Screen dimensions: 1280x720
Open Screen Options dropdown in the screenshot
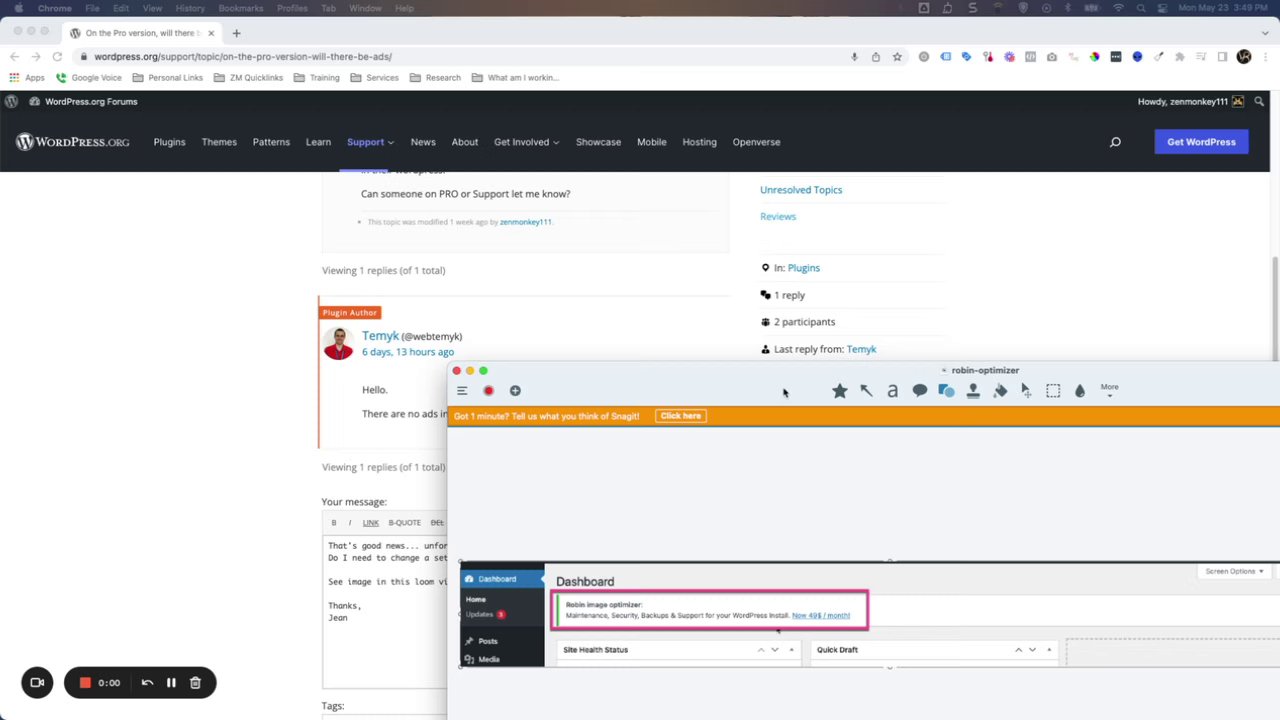[x=1235, y=571]
